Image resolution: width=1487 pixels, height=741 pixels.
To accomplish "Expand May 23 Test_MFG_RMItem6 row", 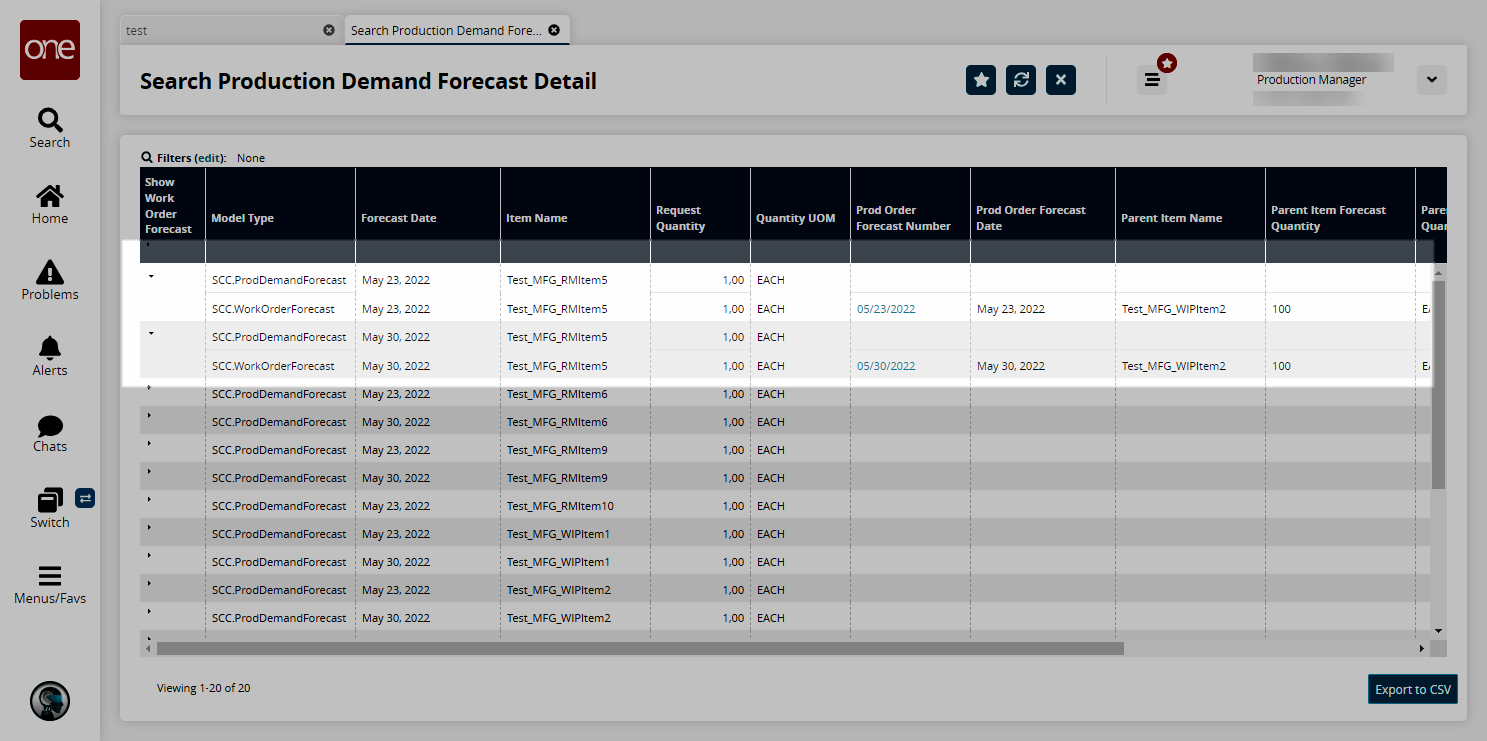I will 149,387.
